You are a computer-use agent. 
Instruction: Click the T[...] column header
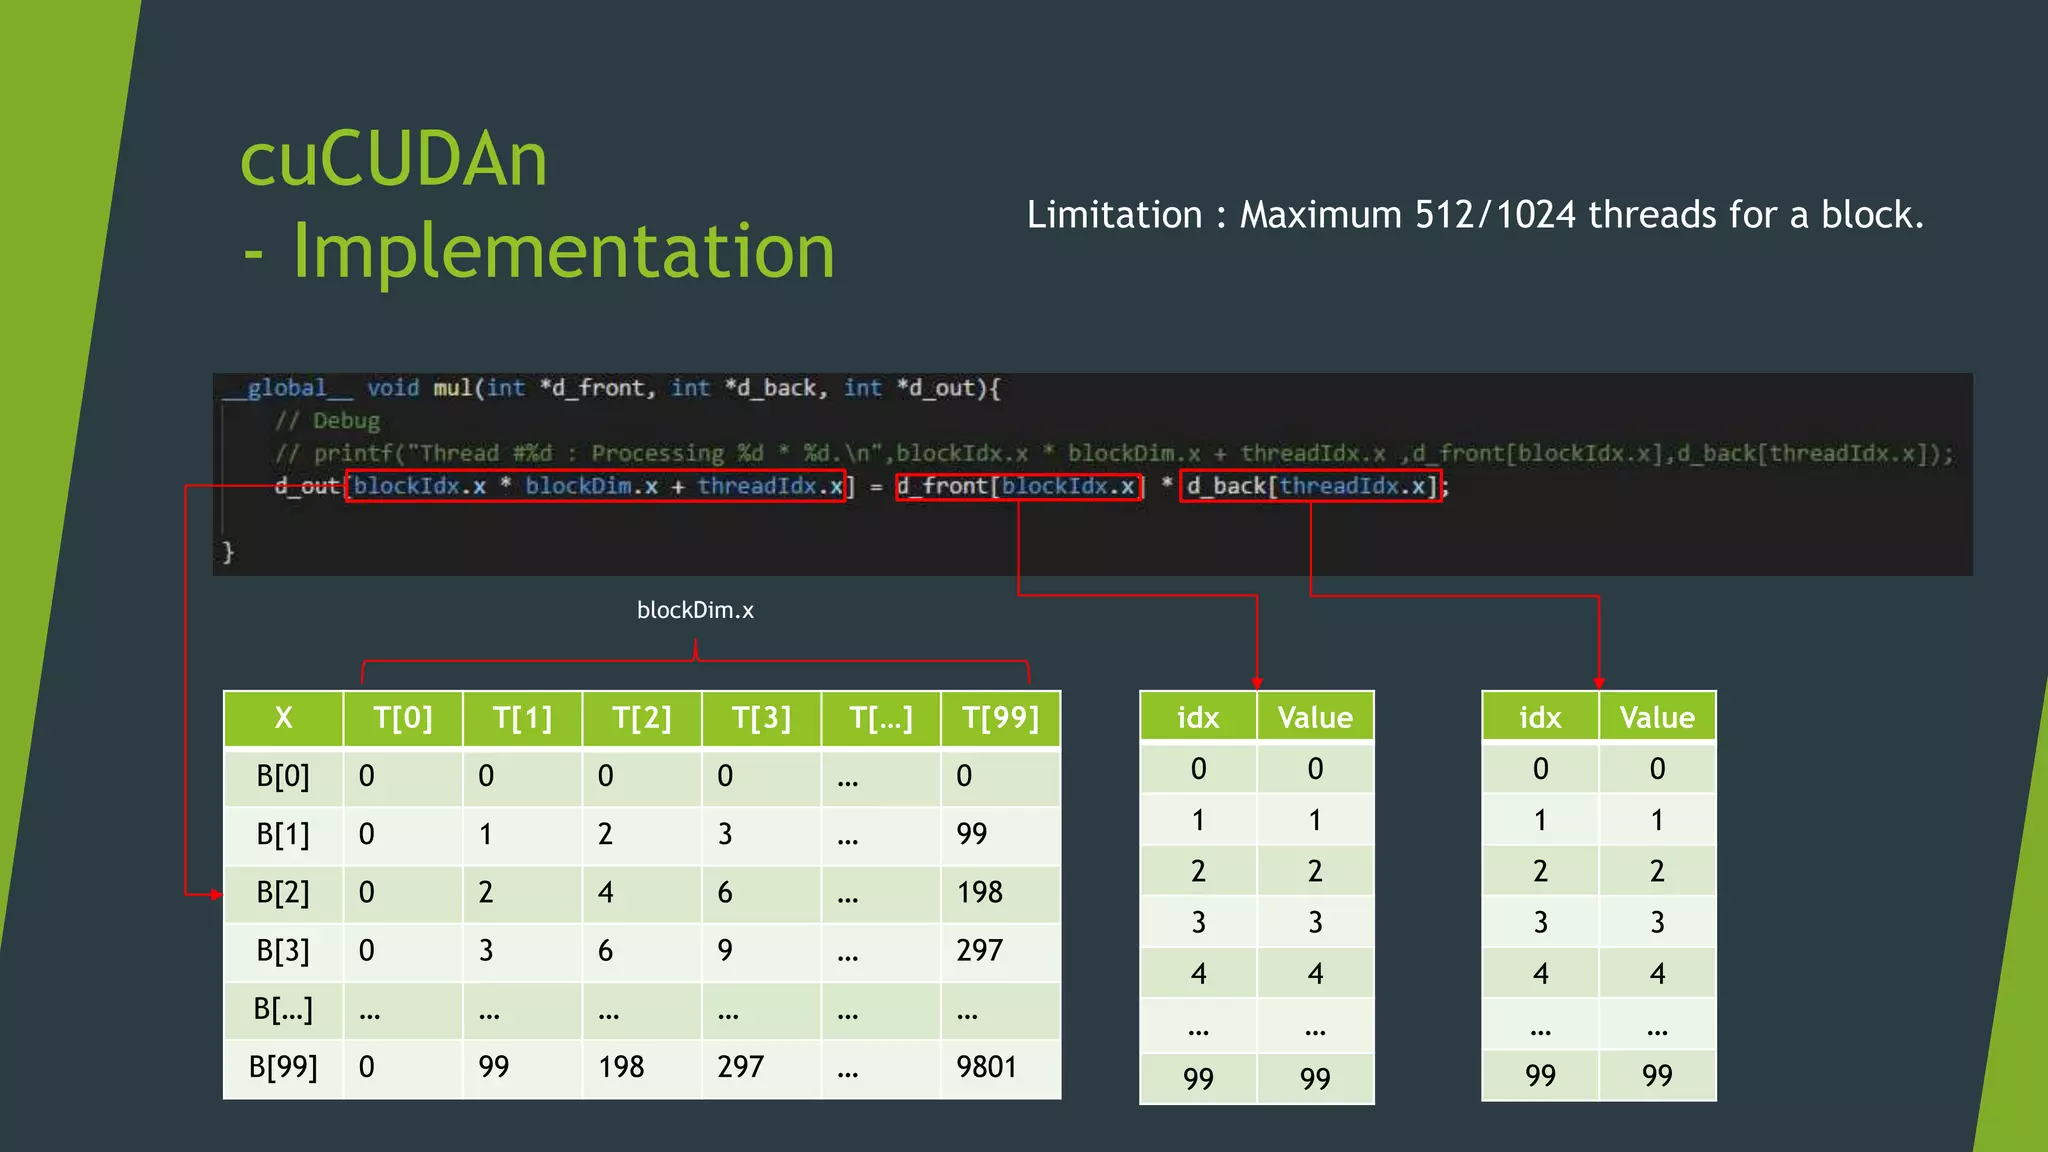click(881, 718)
